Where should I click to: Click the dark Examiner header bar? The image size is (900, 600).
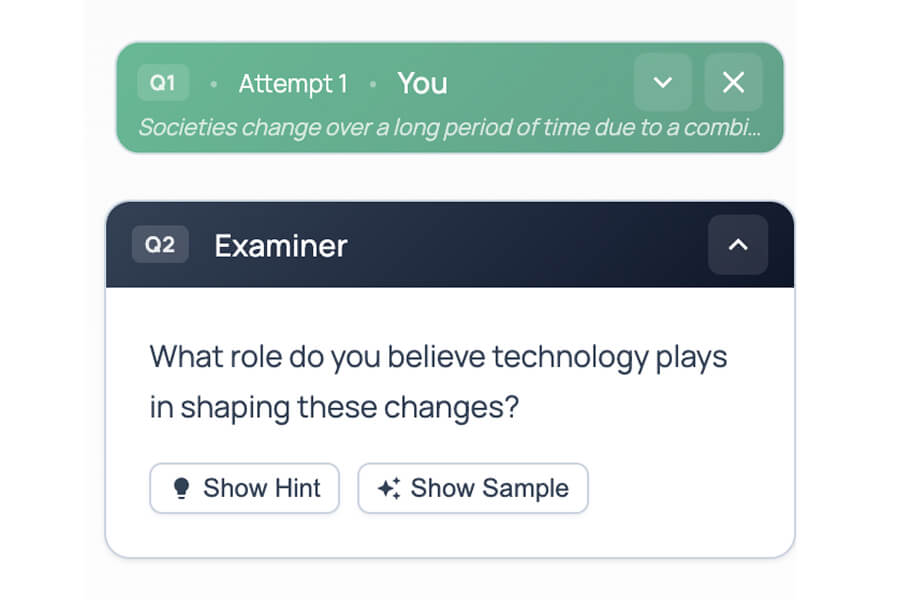click(x=520, y=245)
